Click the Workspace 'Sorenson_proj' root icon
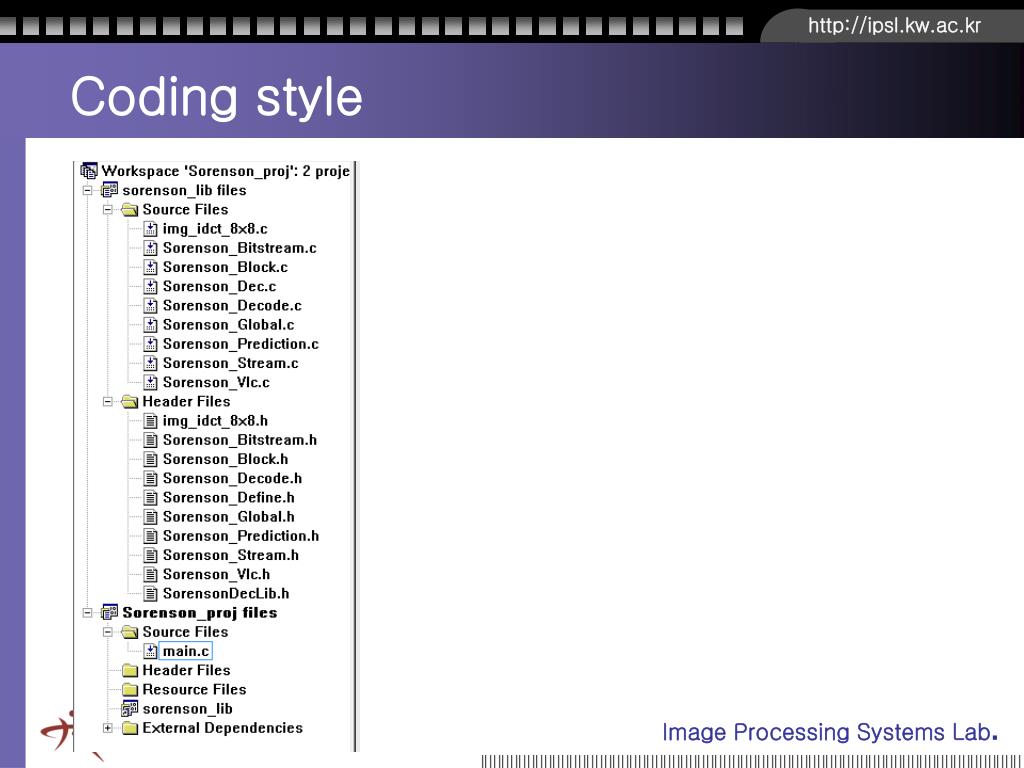1024x768 pixels. 89,171
